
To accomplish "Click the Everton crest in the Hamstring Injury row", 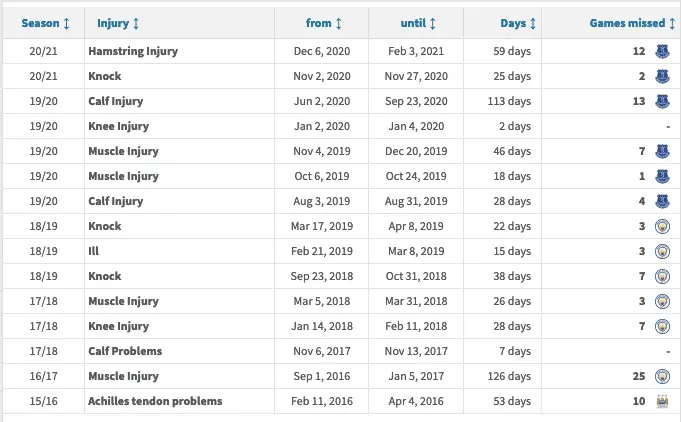I will coord(661,51).
